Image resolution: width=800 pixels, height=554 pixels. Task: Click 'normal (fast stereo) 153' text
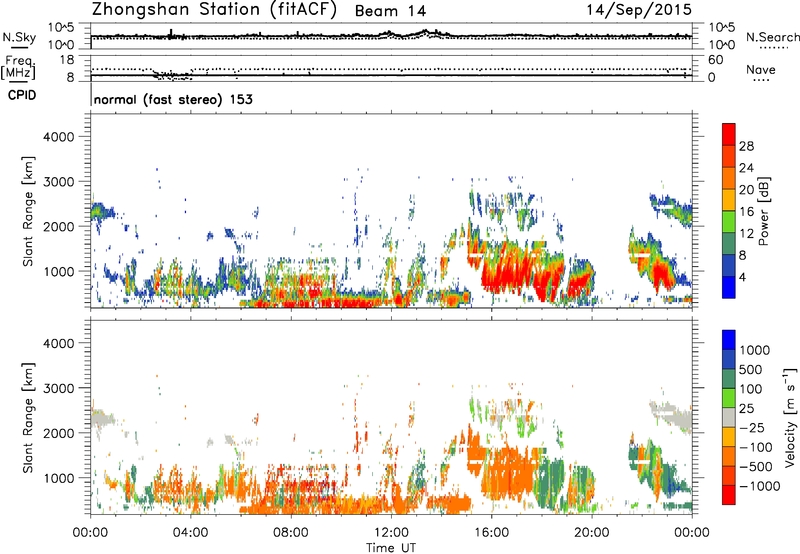(x=173, y=99)
